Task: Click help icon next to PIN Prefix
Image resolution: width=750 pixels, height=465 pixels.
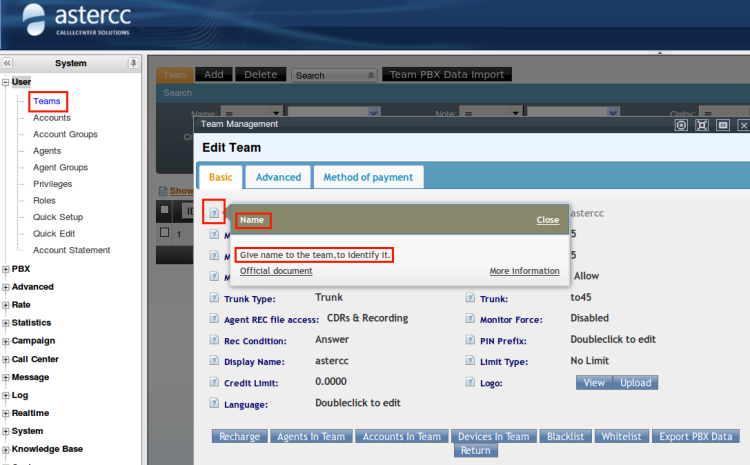Action: click(x=470, y=340)
